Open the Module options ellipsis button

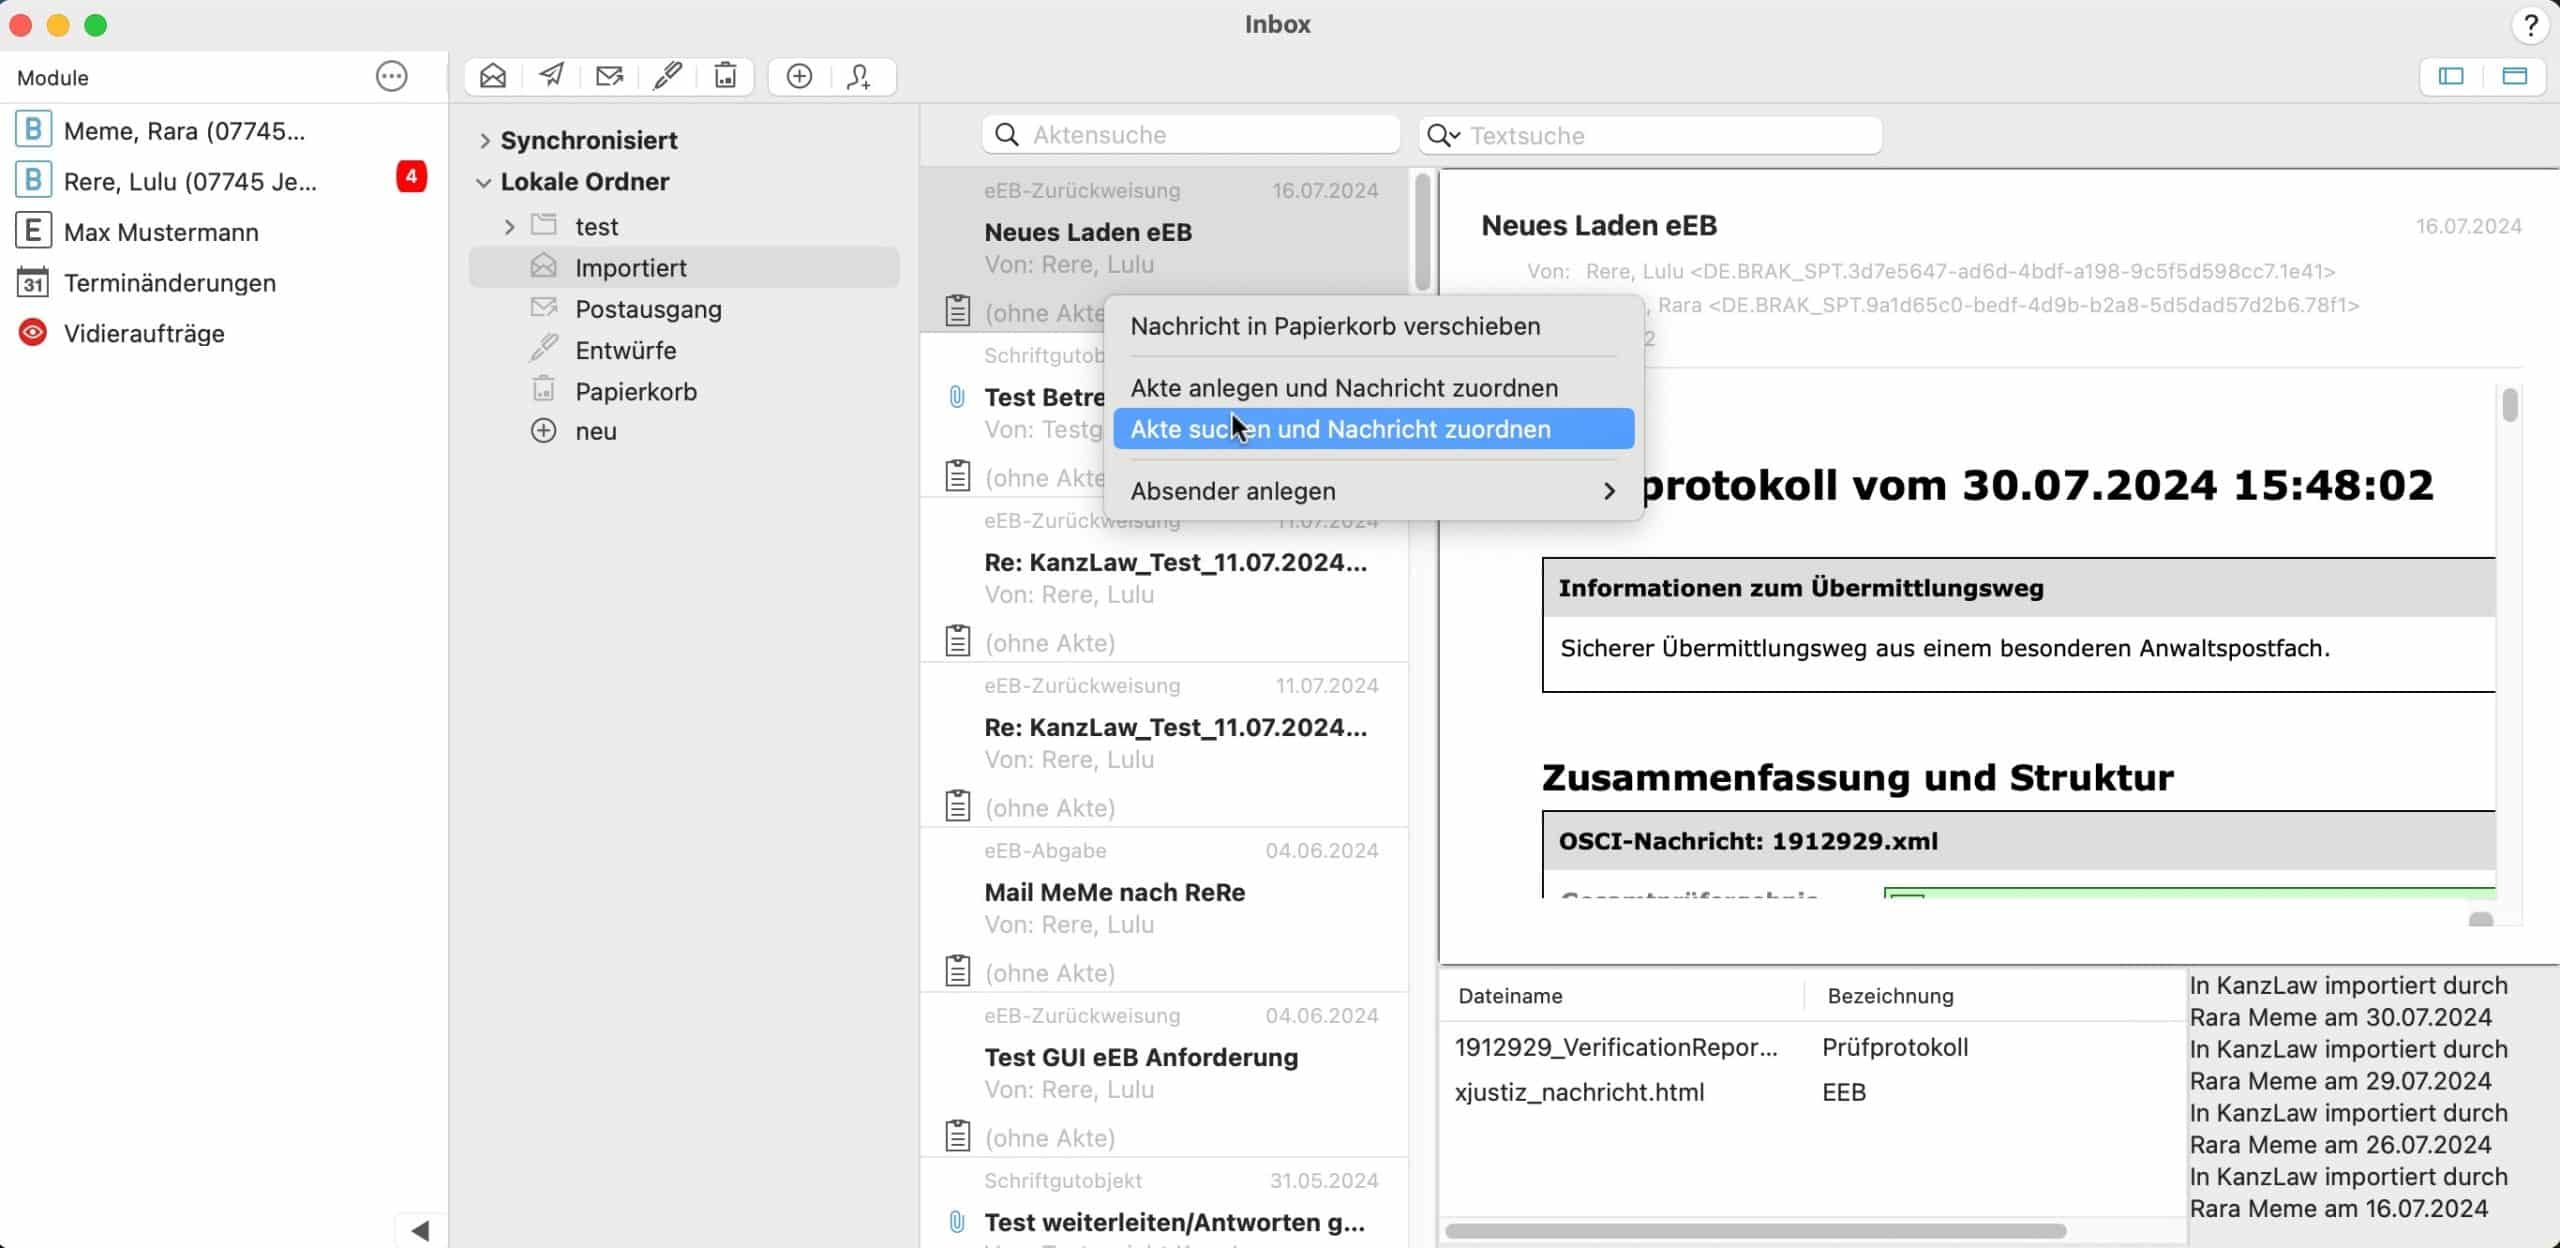point(391,76)
